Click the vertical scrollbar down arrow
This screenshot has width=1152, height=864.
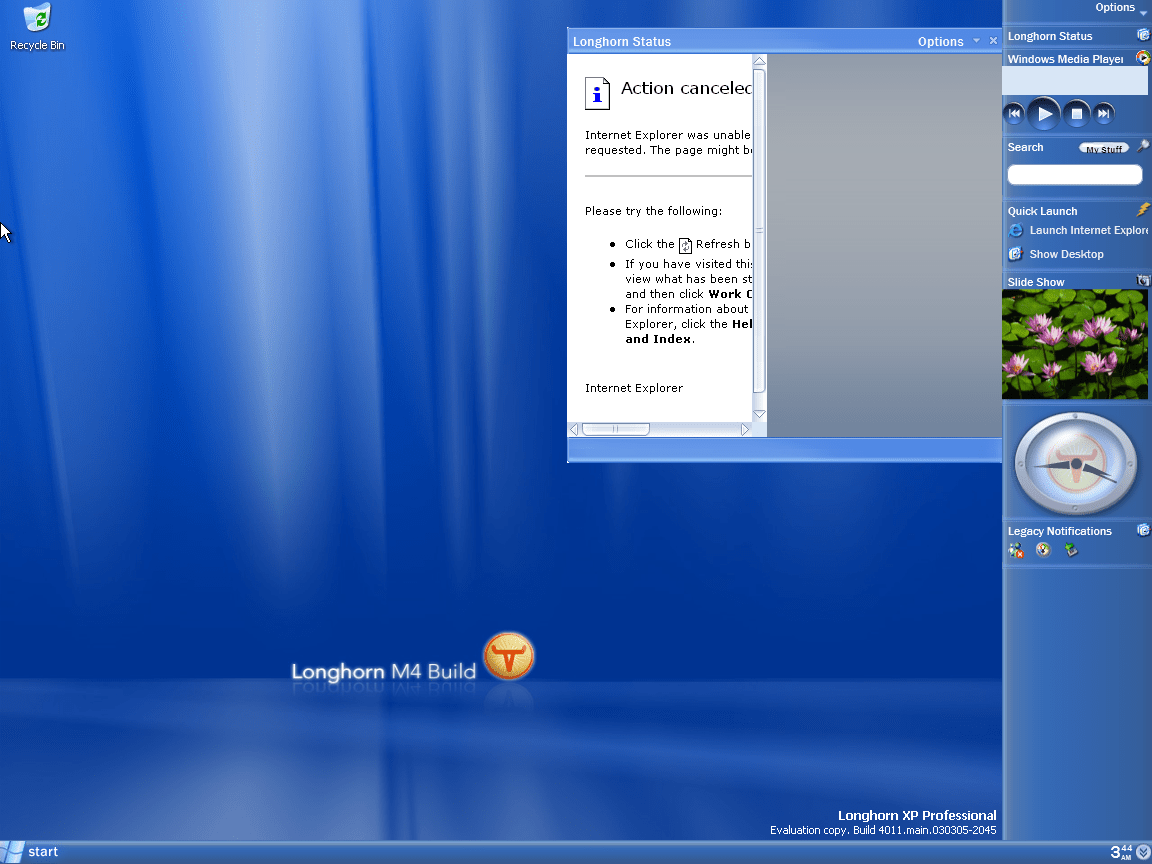point(760,414)
